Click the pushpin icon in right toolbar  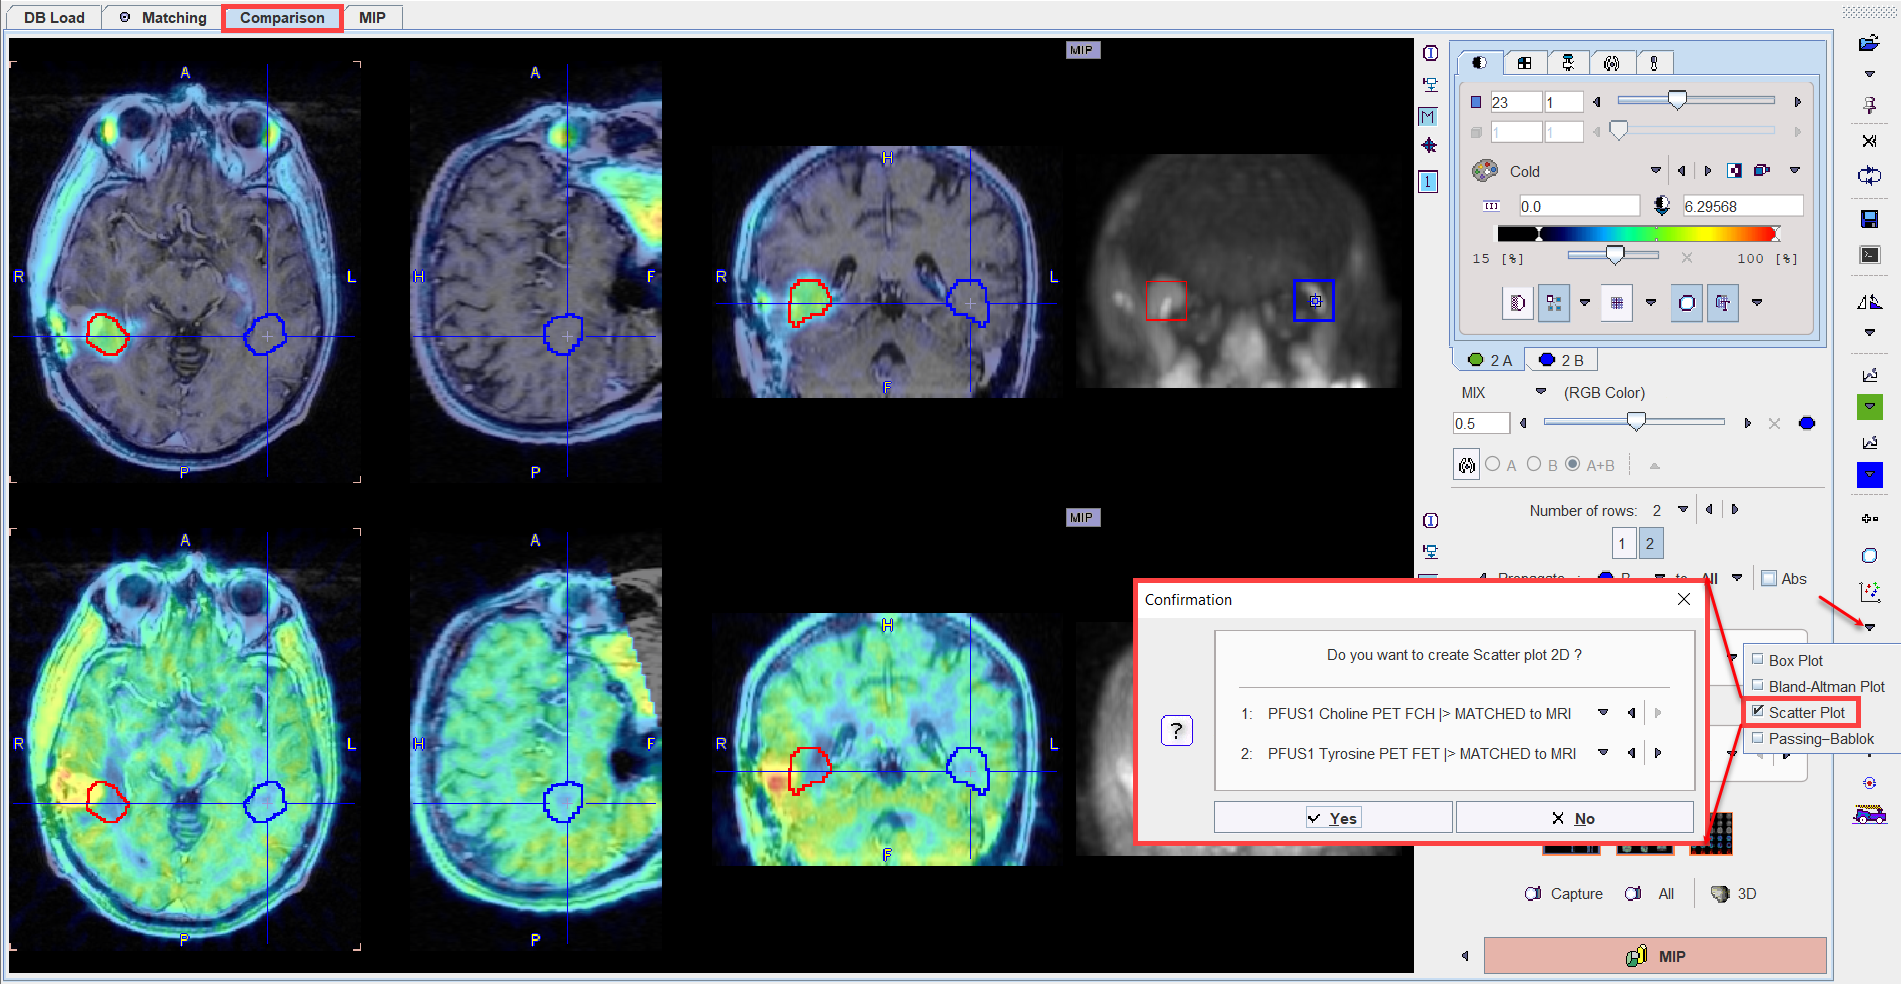pyautogui.click(x=1869, y=105)
